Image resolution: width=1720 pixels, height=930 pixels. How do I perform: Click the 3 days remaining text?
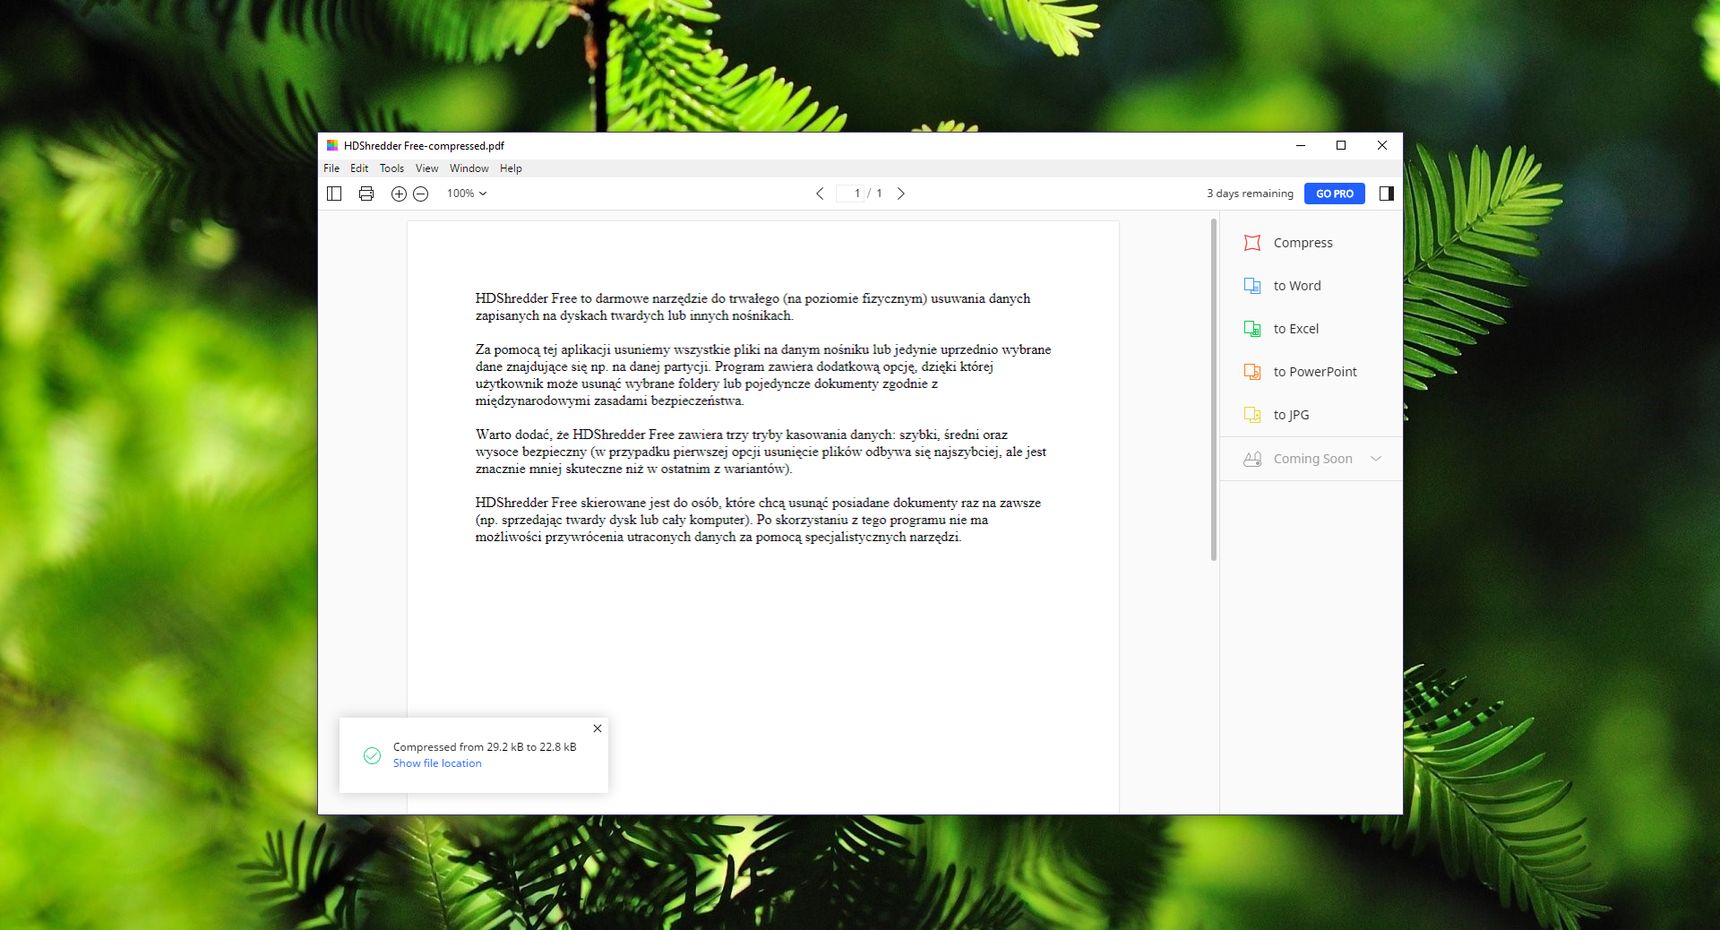(1250, 193)
